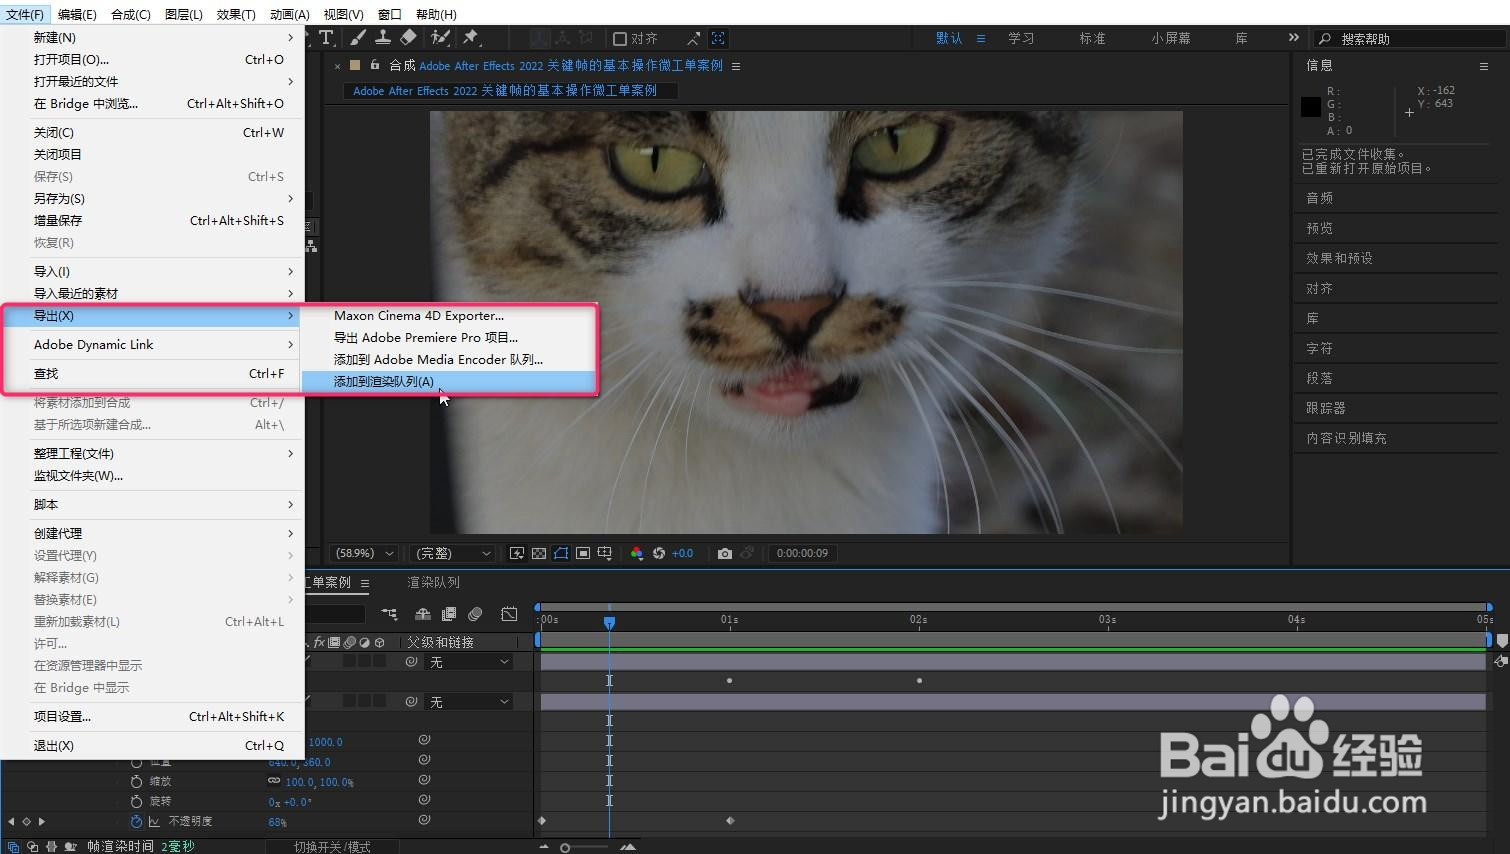
Task: Toggle mask and shape path visibility
Action: tap(561, 553)
